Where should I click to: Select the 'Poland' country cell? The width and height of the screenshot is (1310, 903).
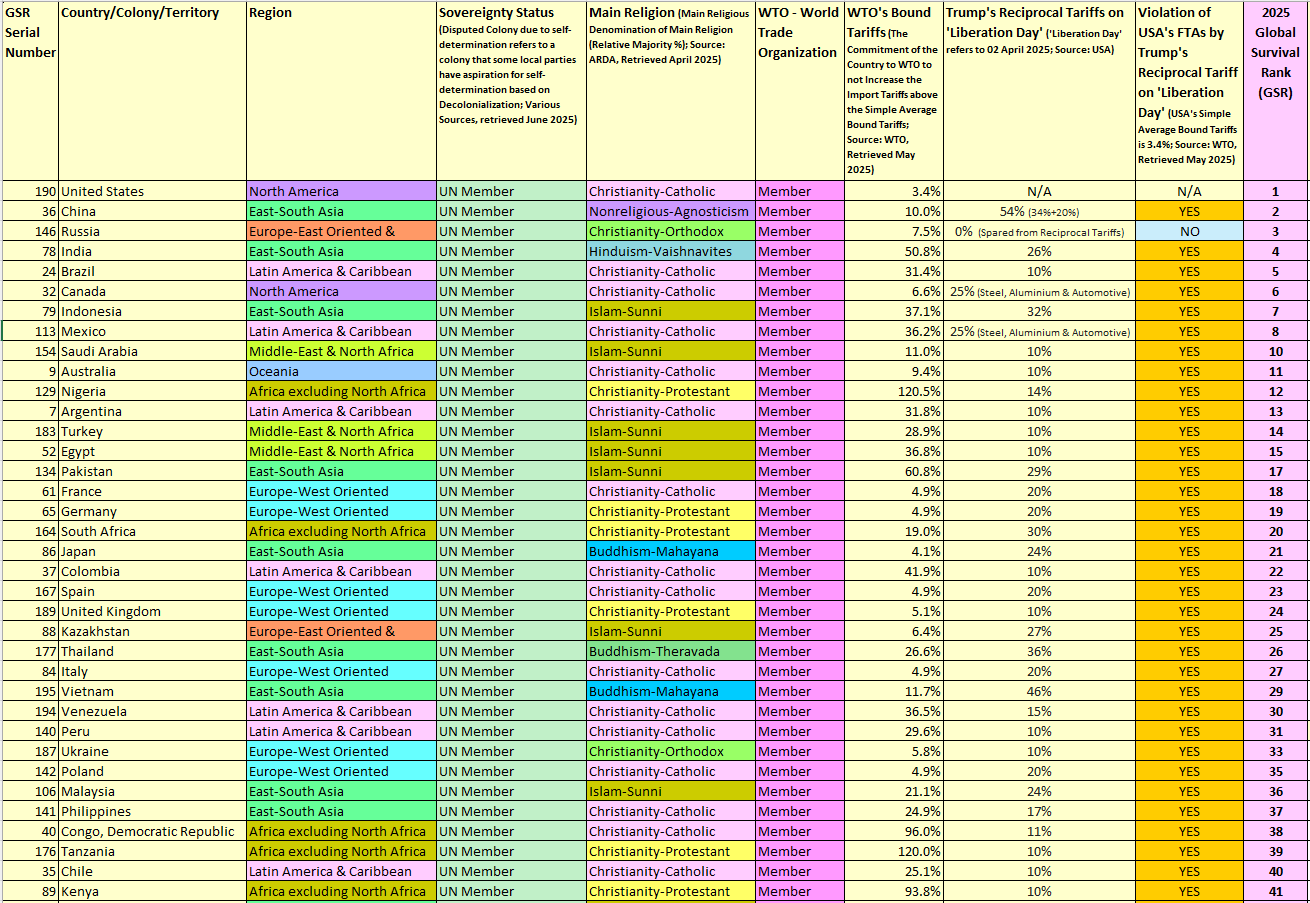(152, 771)
